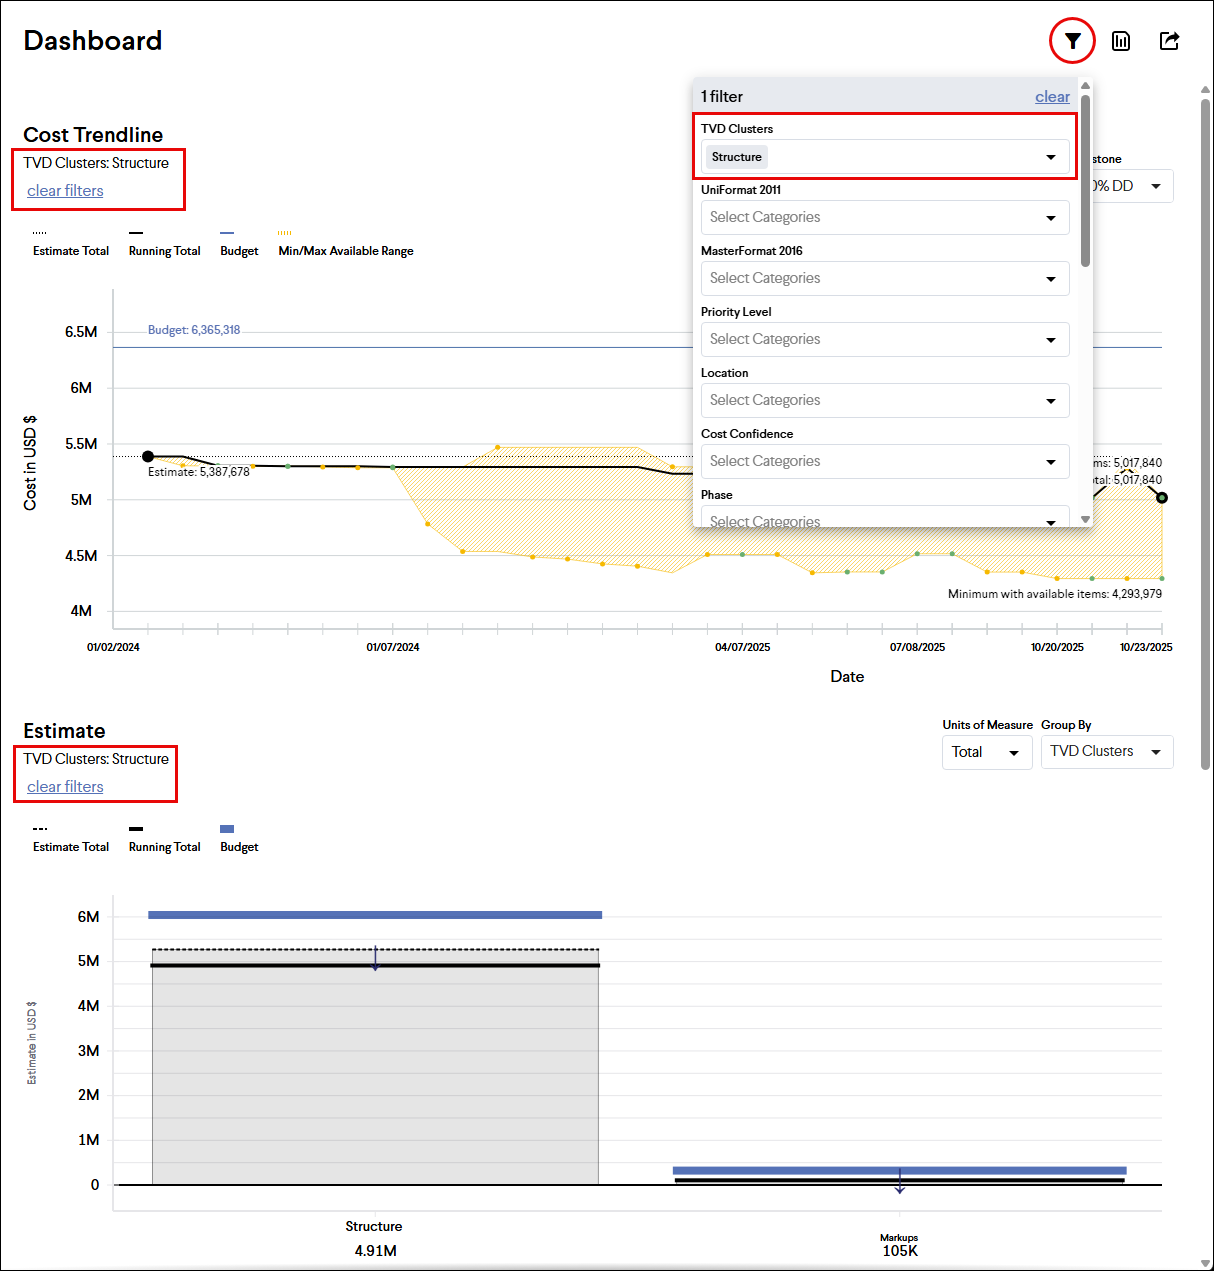Click the Budget legend swatch in Estimate chart
This screenshot has width=1214, height=1271.
227,829
